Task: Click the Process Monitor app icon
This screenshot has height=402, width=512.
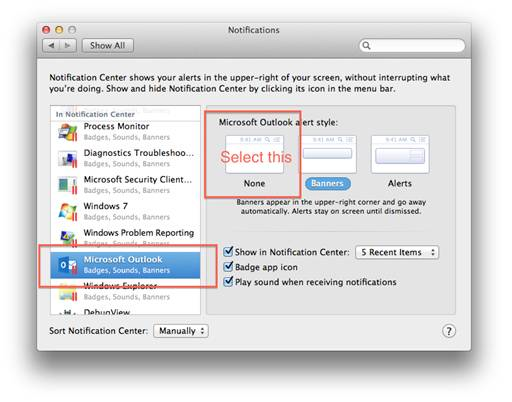Action: (68, 132)
